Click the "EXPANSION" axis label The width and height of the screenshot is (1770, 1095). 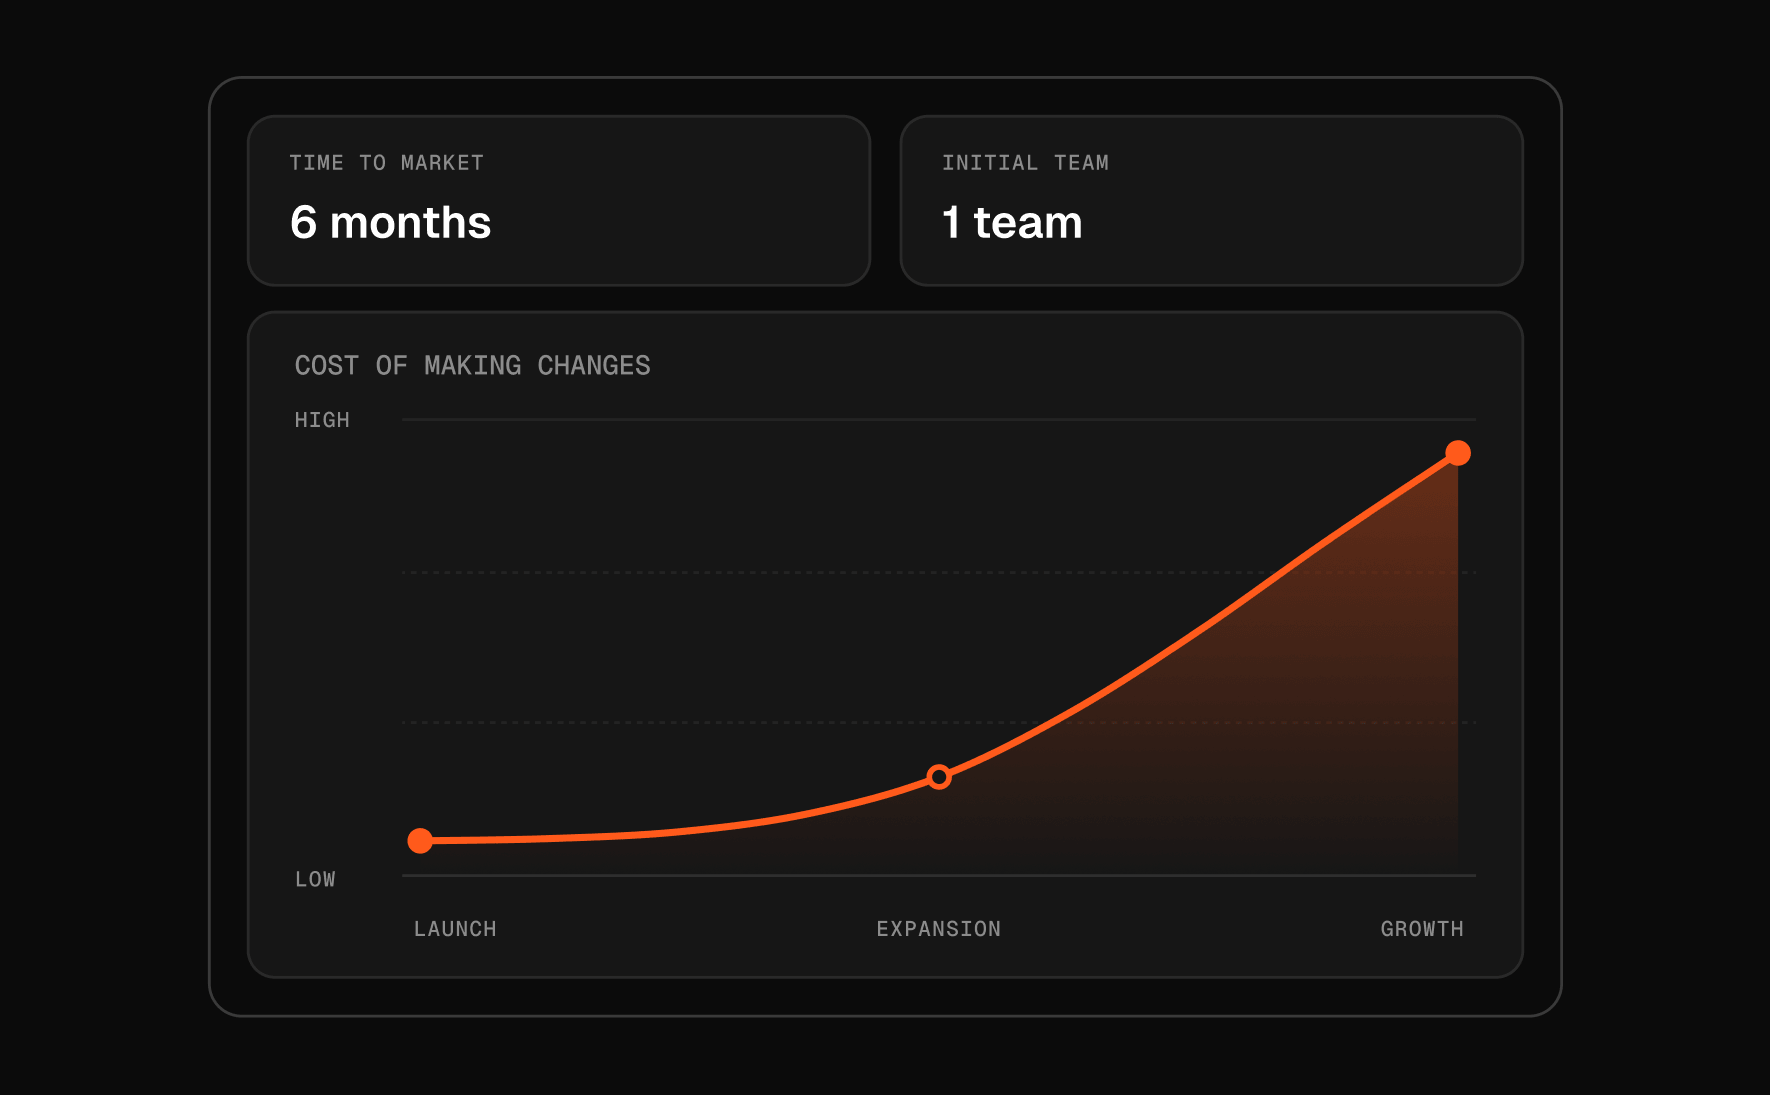click(939, 929)
